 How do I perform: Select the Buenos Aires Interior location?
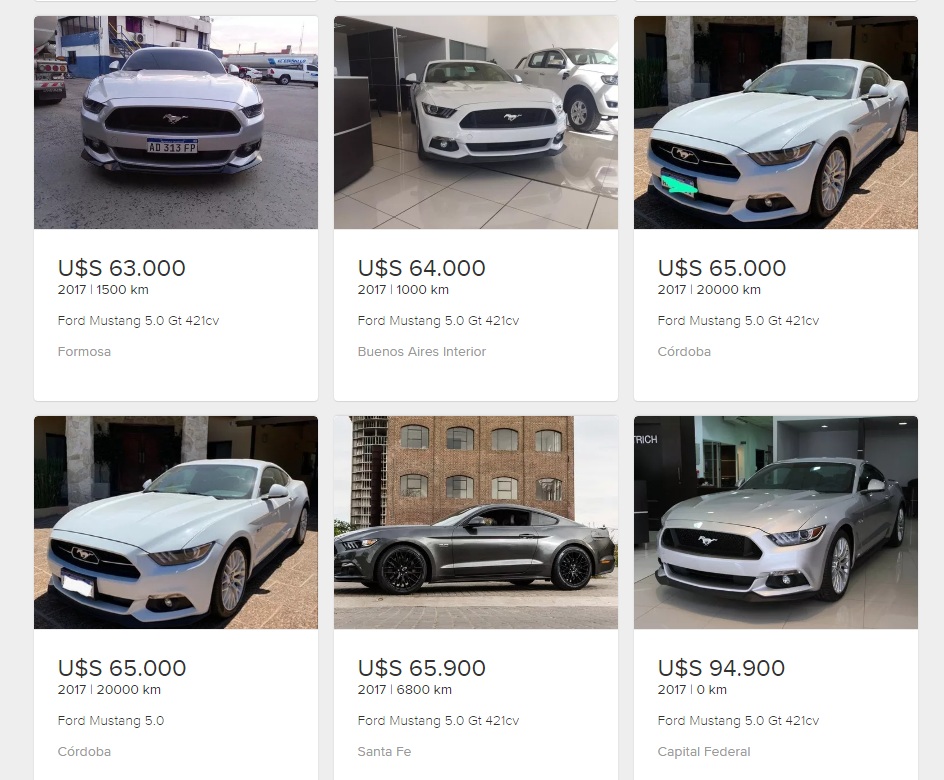point(422,352)
